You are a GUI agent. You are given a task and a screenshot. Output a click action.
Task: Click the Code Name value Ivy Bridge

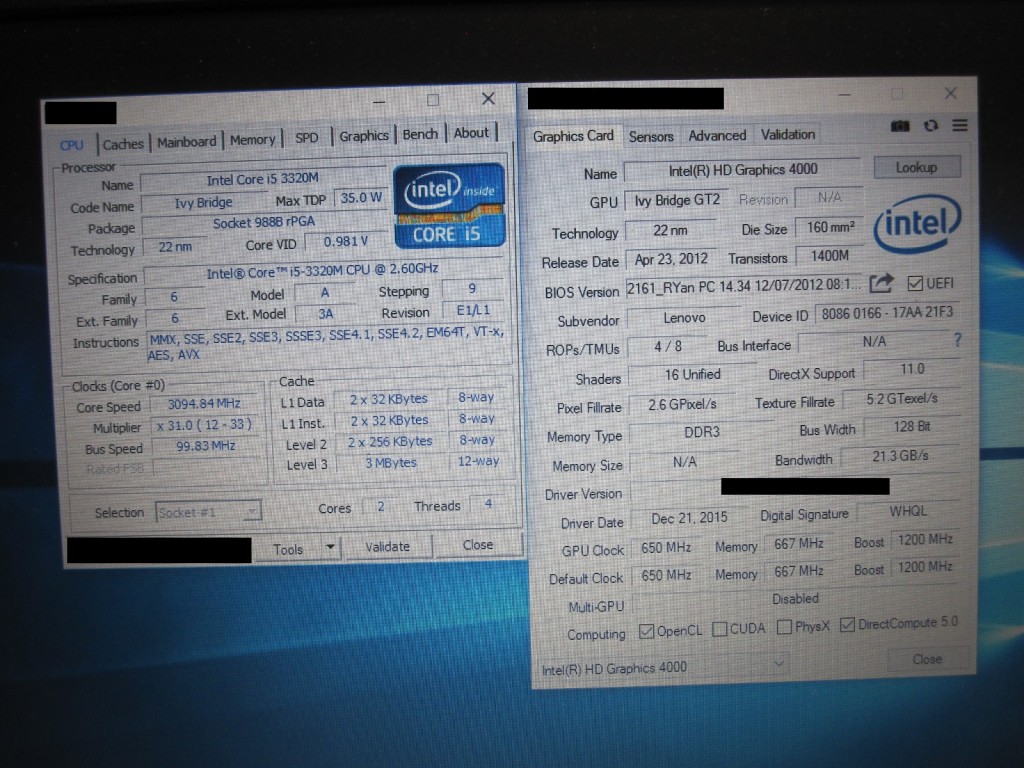203,203
